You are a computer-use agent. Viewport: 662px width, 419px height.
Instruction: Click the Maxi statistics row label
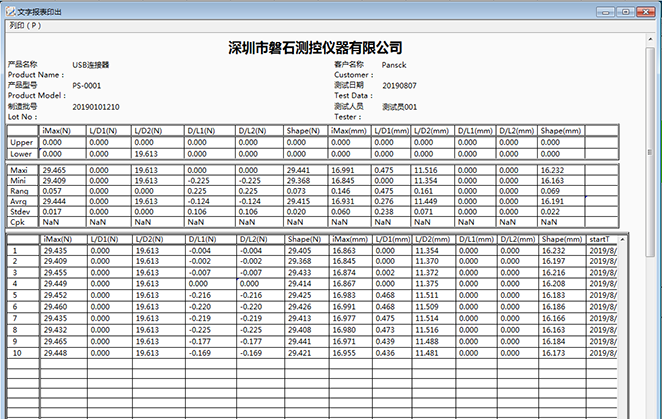[x=22, y=171]
